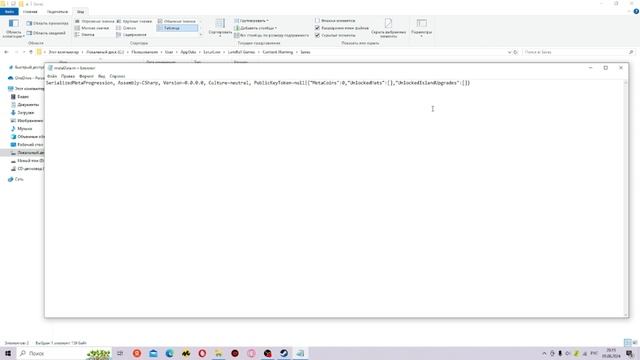640x360 pixels.
Task: Open OneDrive in the navigation pane
Action: (26, 78)
